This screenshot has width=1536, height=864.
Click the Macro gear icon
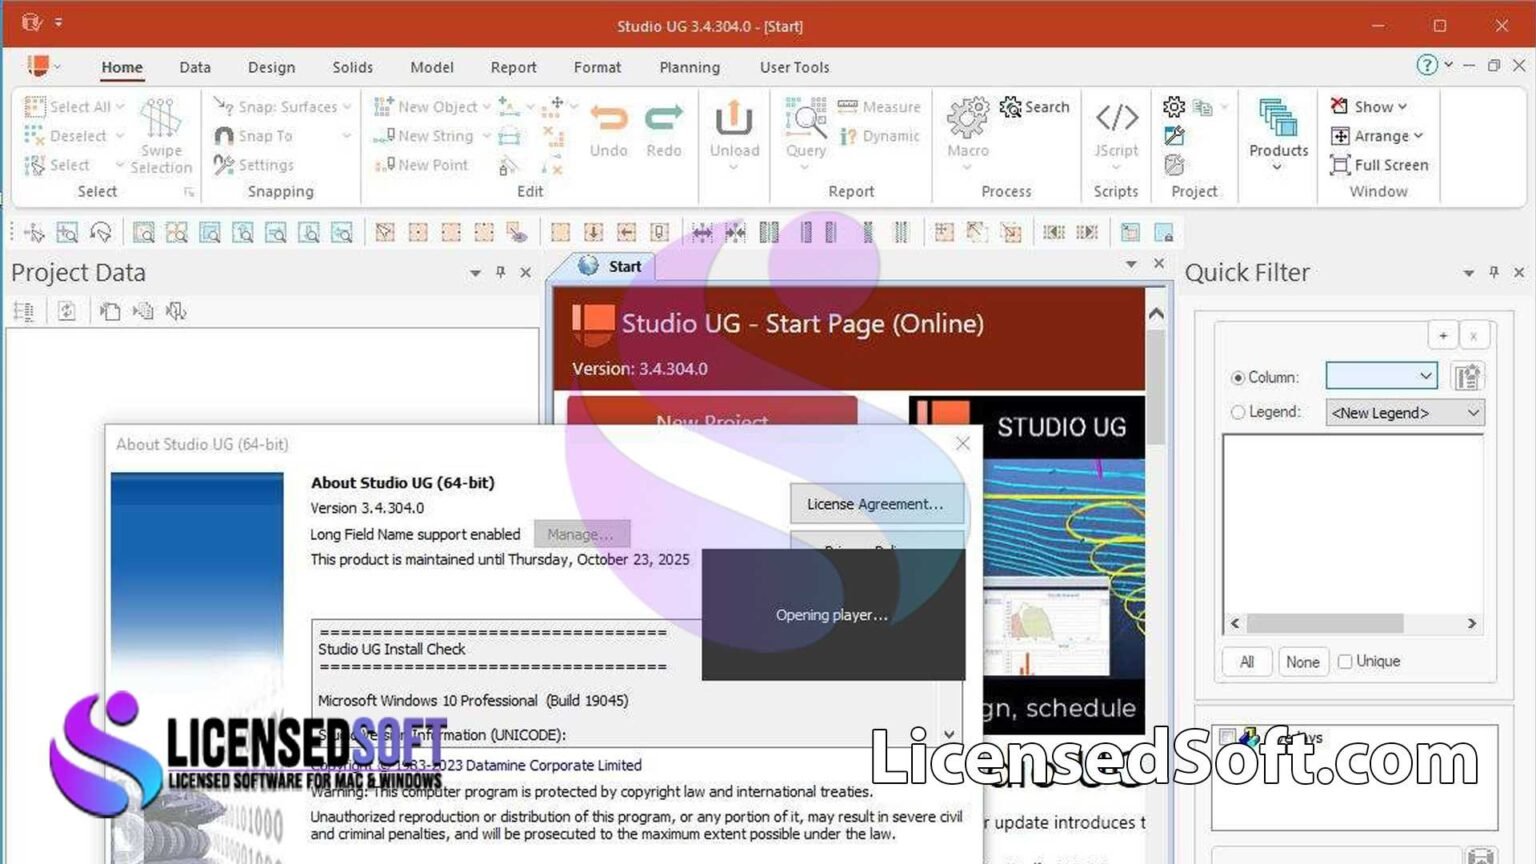967,118
